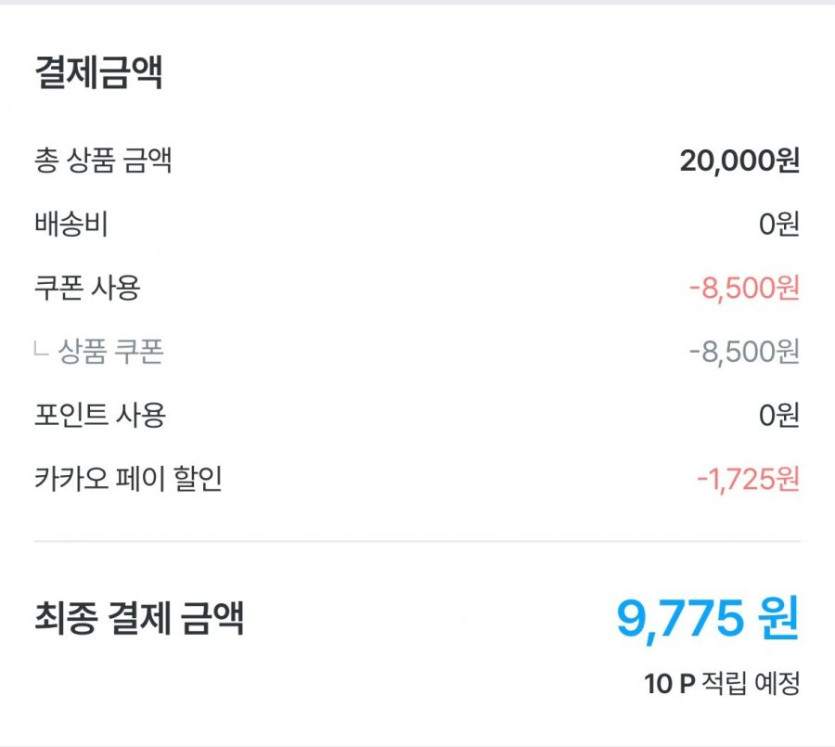Viewport: 835px width, 747px height.
Task: Select the 상품 쿠폰 sub-item label
Action: click(111, 352)
